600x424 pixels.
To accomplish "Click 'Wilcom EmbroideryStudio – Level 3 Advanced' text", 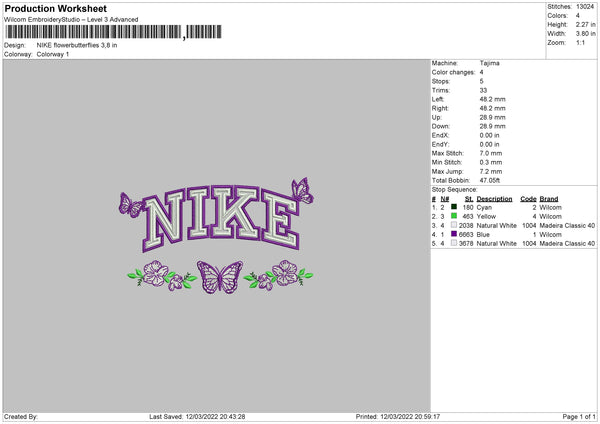I will tap(71, 20).
